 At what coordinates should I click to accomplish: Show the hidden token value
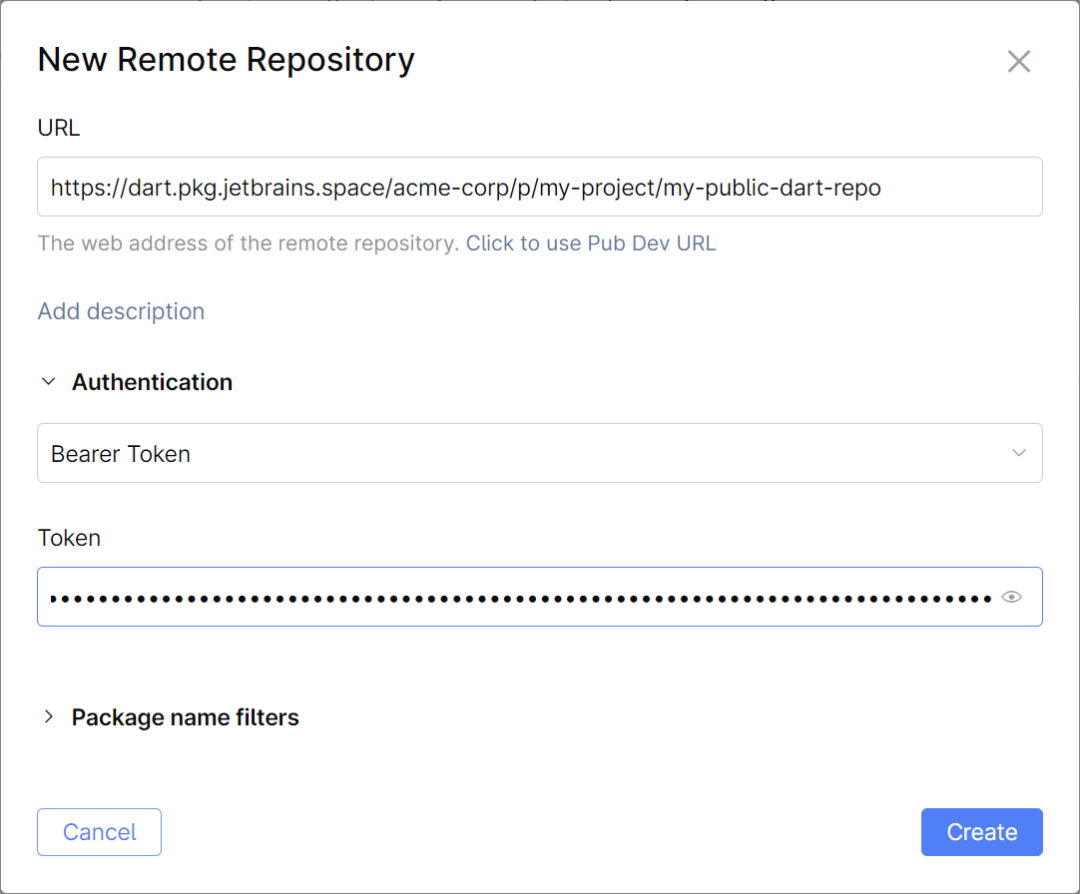point(1011,597)
